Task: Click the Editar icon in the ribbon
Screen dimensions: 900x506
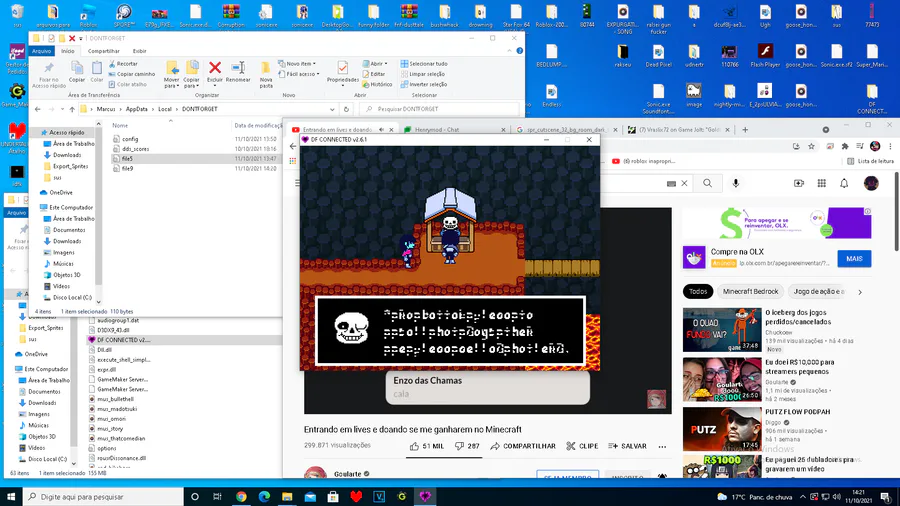Action: point(366,74)
